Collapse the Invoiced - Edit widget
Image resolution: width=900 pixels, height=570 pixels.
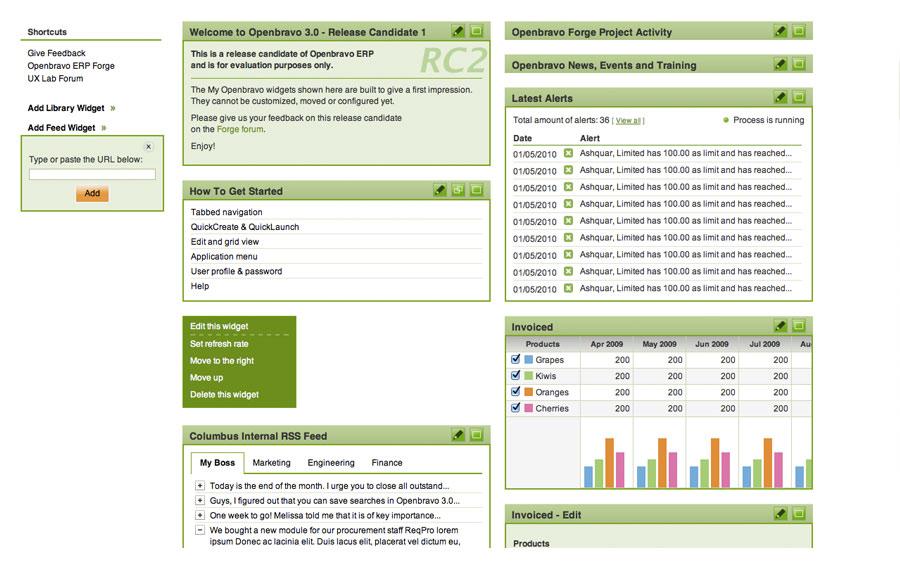[798, 514]
